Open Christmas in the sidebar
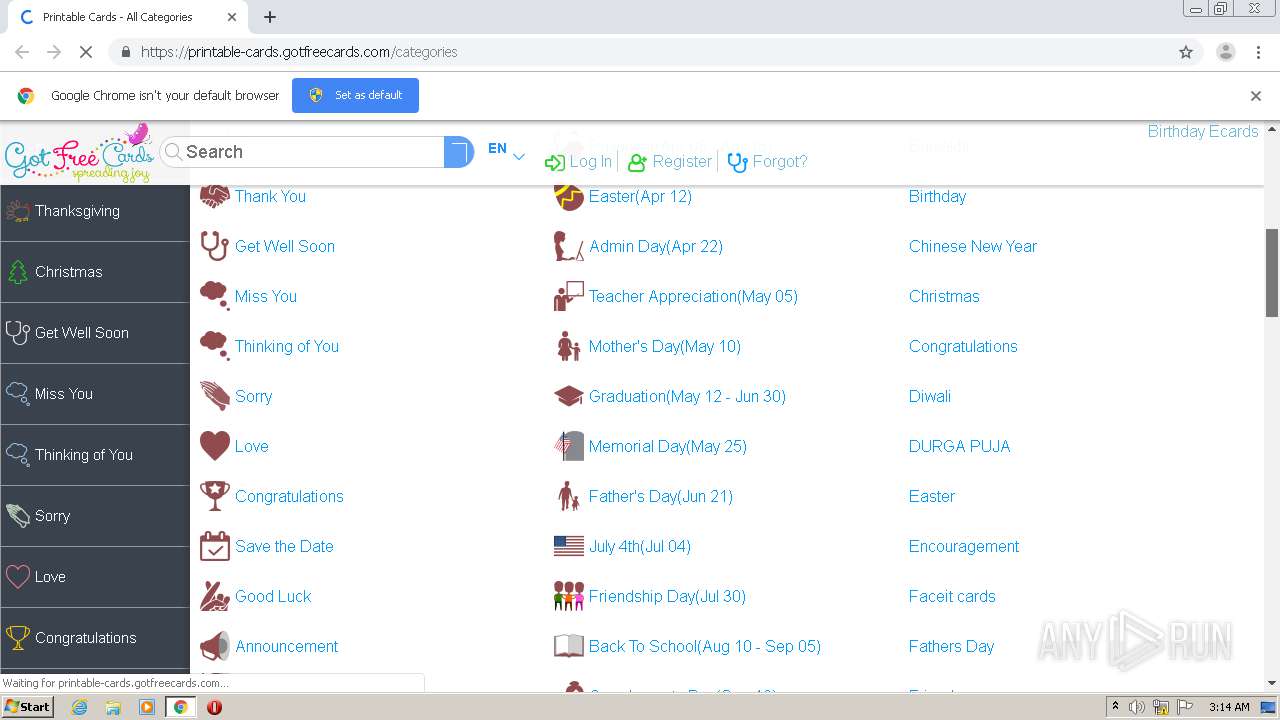 95,272
